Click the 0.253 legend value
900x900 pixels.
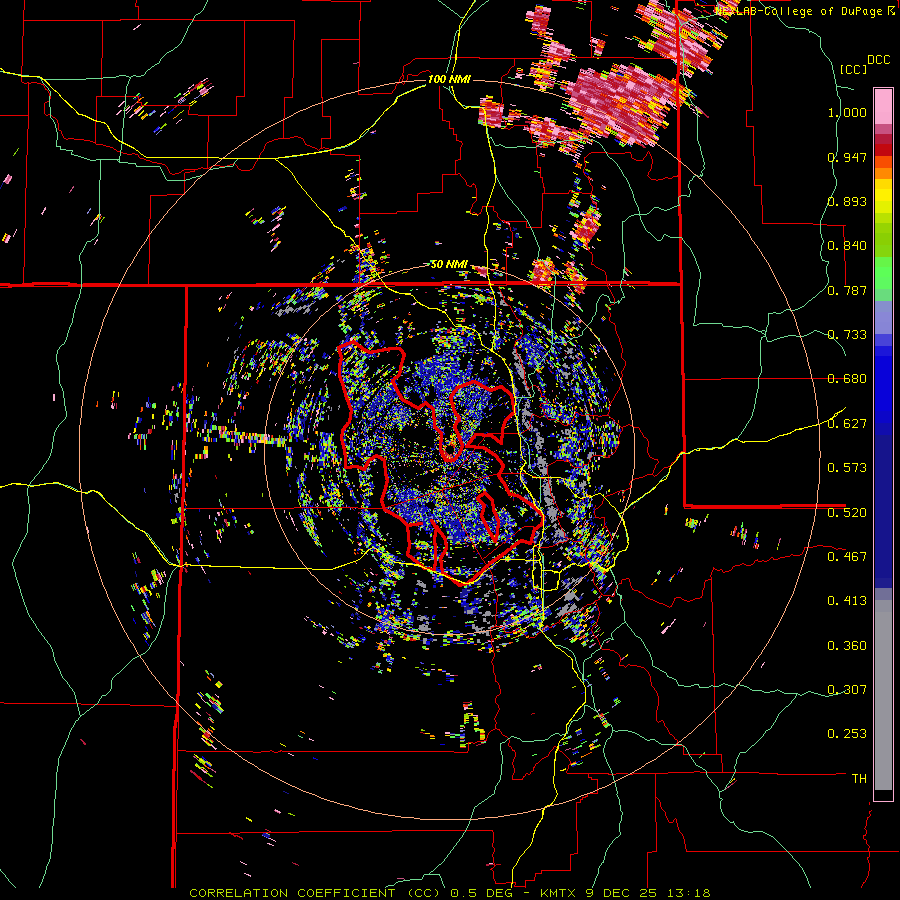[847, 734]
